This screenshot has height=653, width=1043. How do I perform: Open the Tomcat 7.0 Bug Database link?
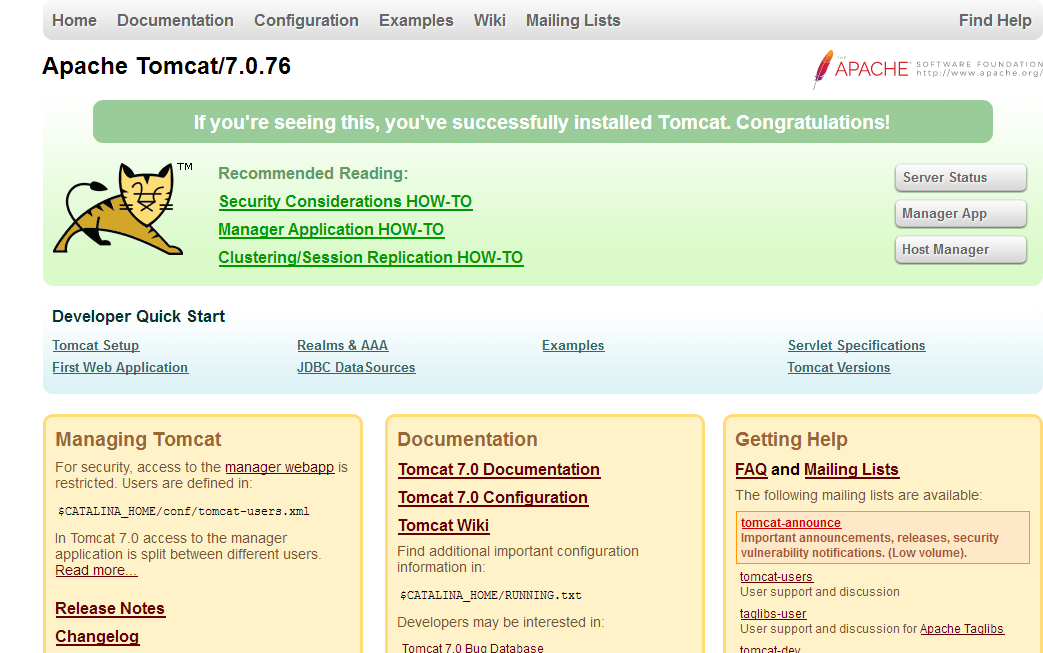(x=472, y=648)
